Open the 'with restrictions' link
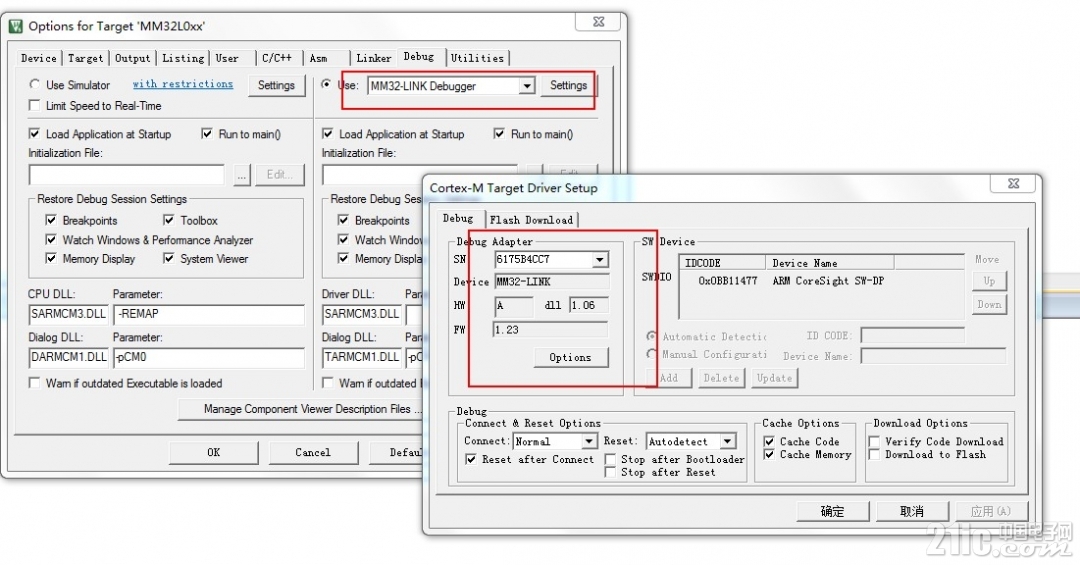 [183, 83]
